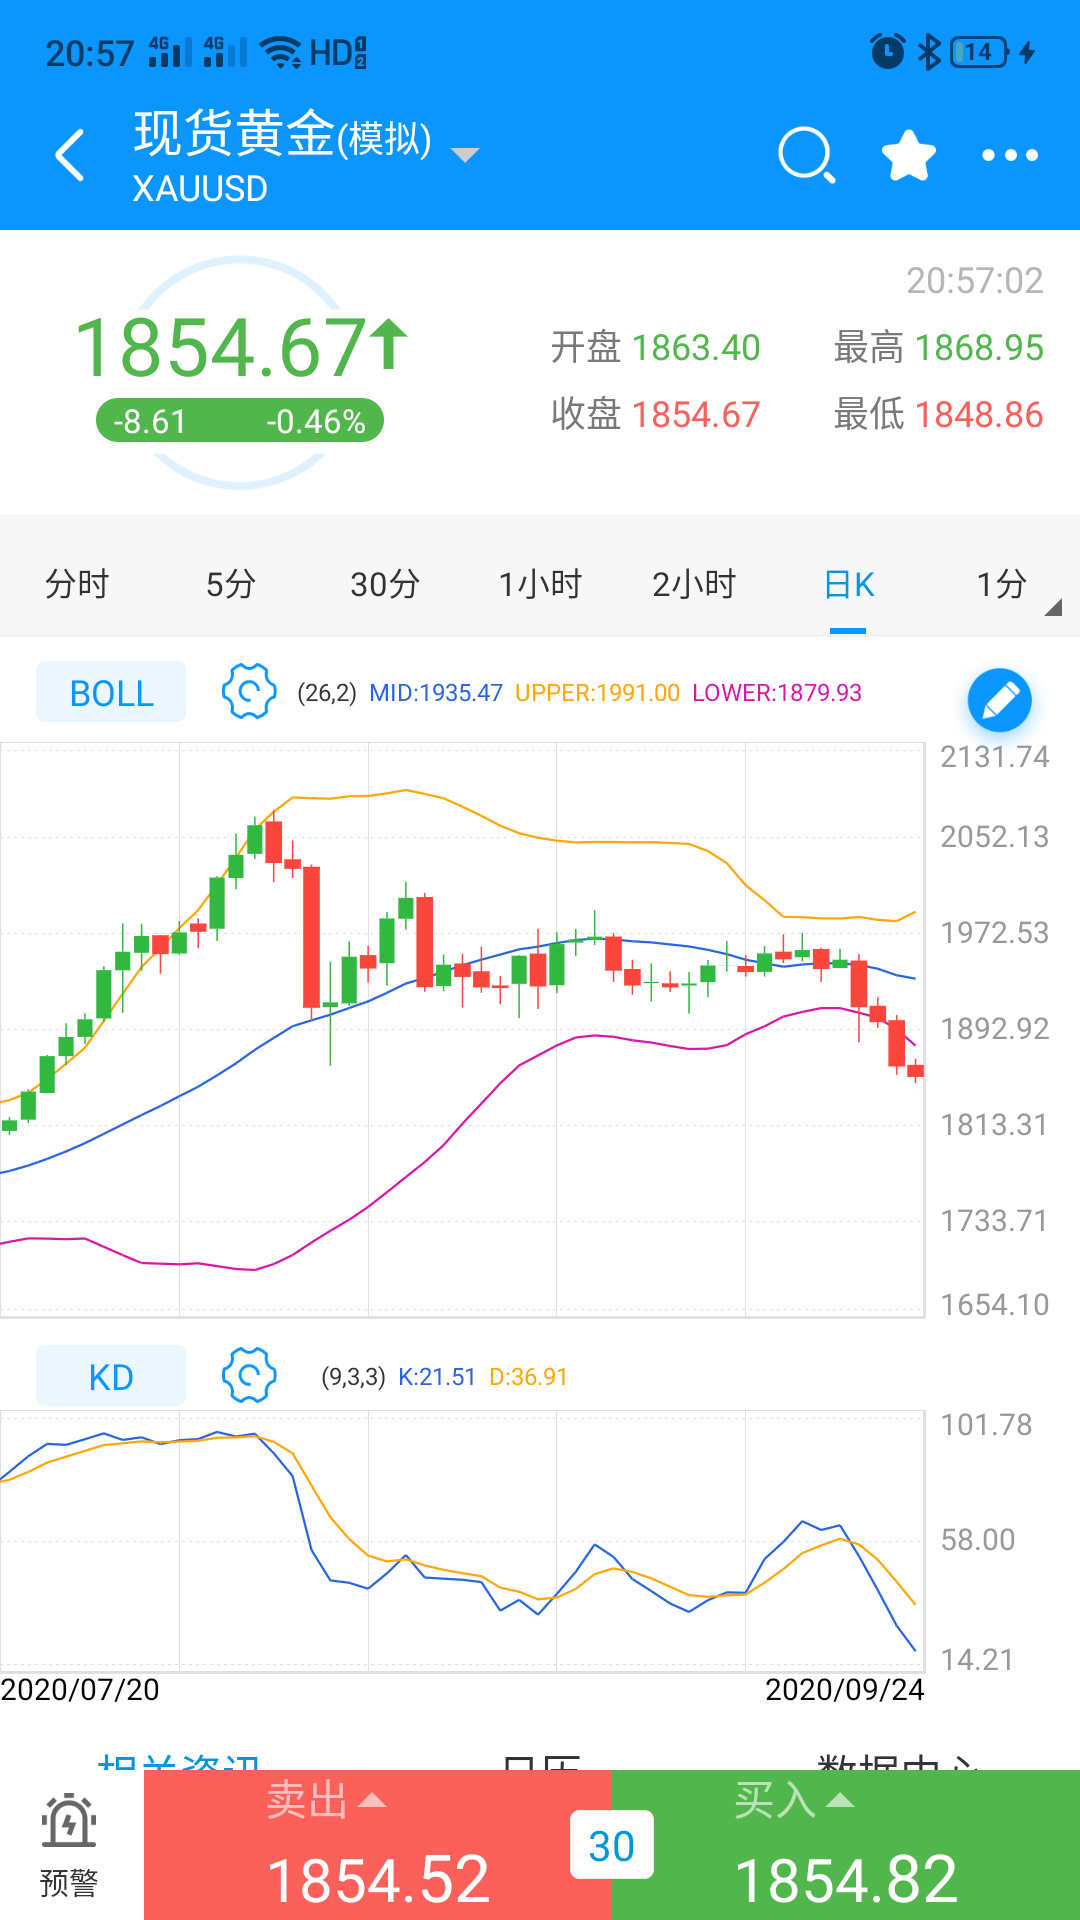
Task: Open BOLL indicator settings gear
Action: [x=248, y=691]
